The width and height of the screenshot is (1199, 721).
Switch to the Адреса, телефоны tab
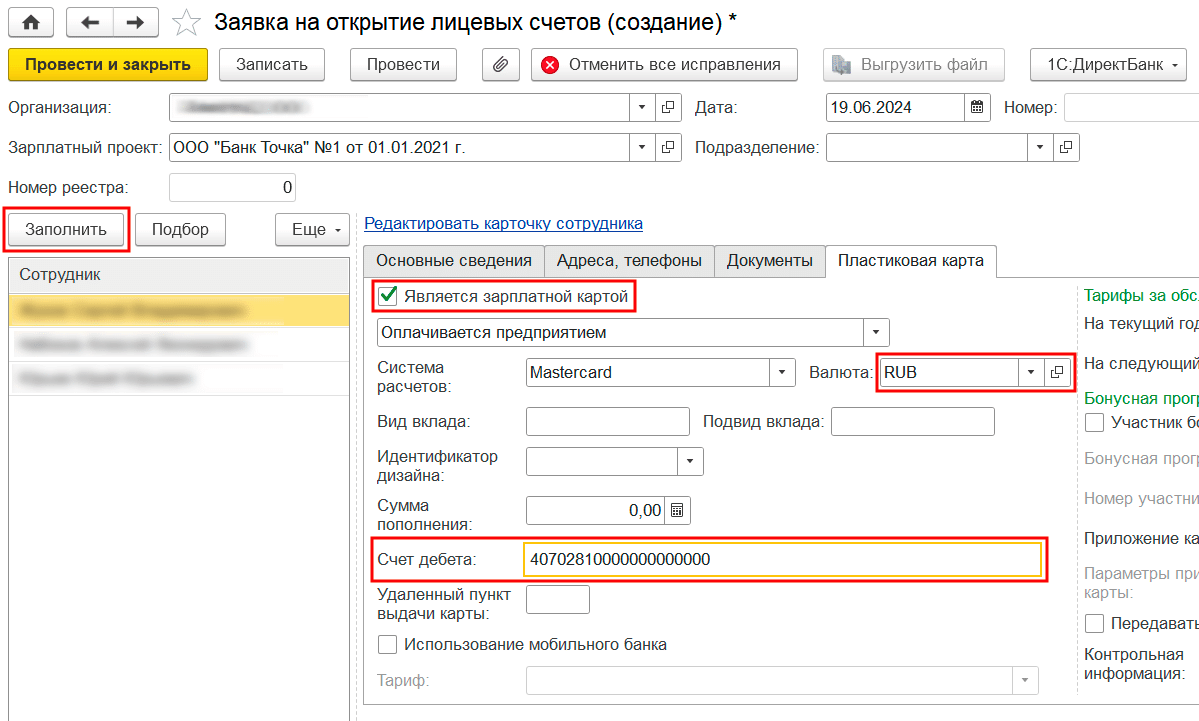pyautogui.click(x=629, y=261)
